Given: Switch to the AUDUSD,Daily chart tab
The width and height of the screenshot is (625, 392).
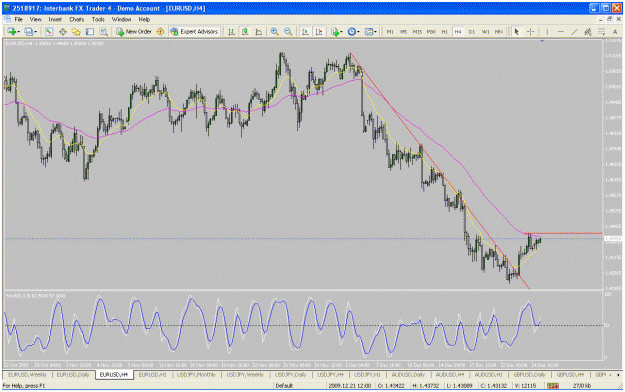Looking at the screenshot, I should [408, 375].
